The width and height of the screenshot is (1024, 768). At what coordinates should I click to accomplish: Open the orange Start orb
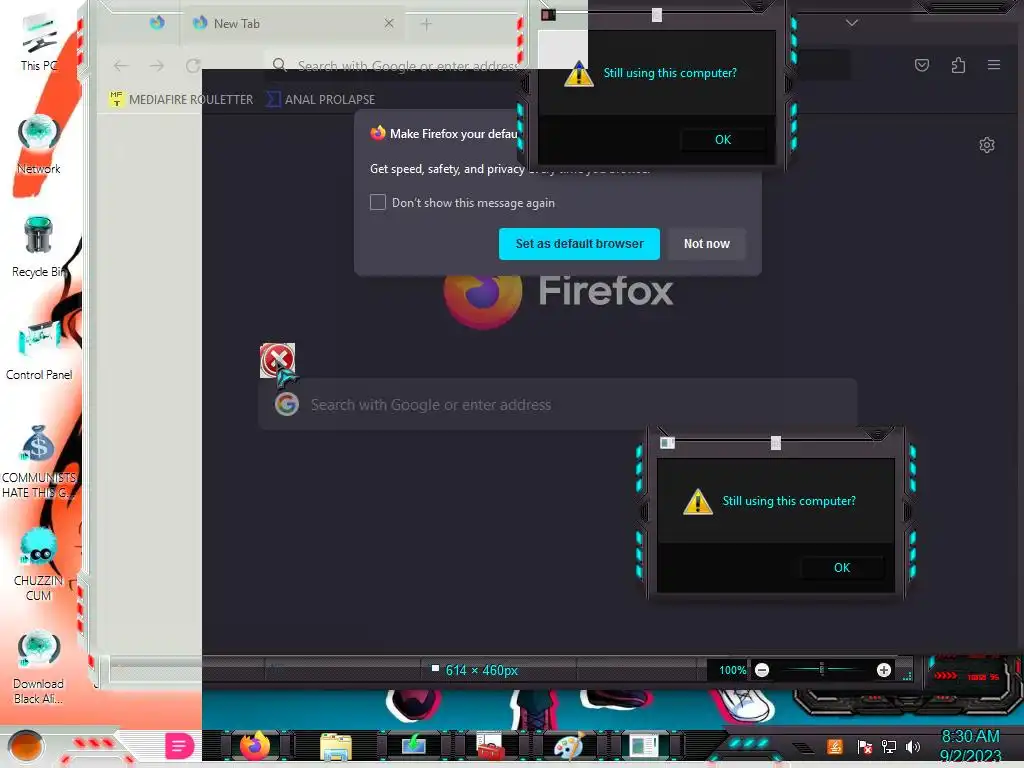(26, 746)
